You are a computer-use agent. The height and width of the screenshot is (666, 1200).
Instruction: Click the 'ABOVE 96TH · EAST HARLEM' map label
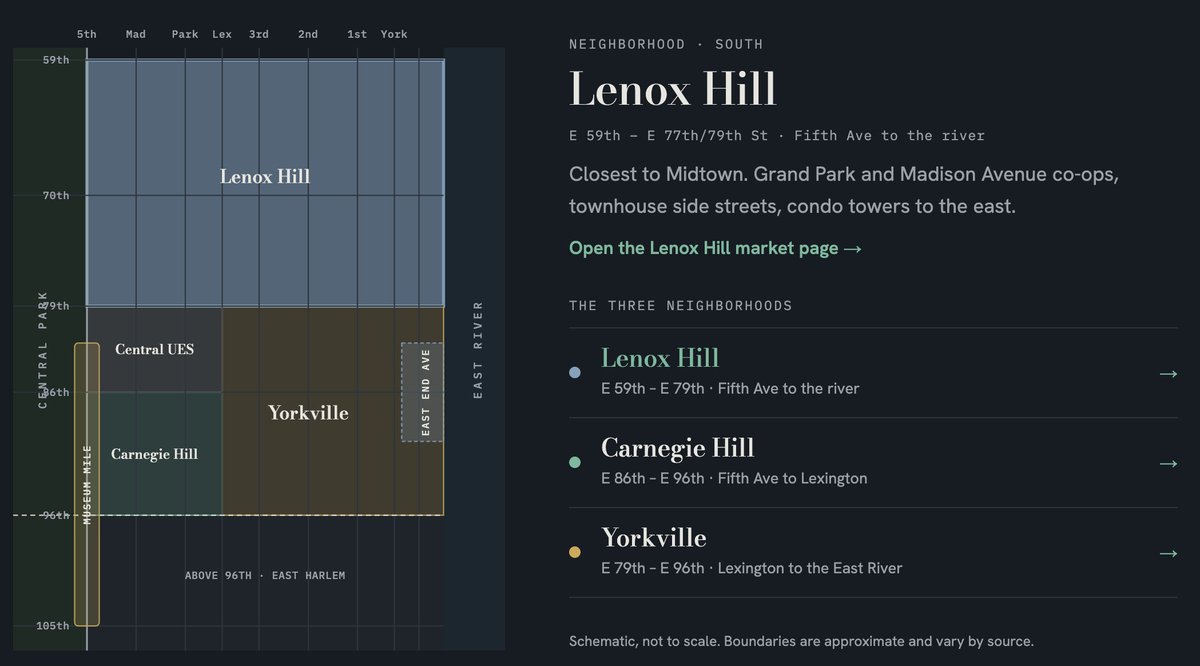[x=265, y=576]
